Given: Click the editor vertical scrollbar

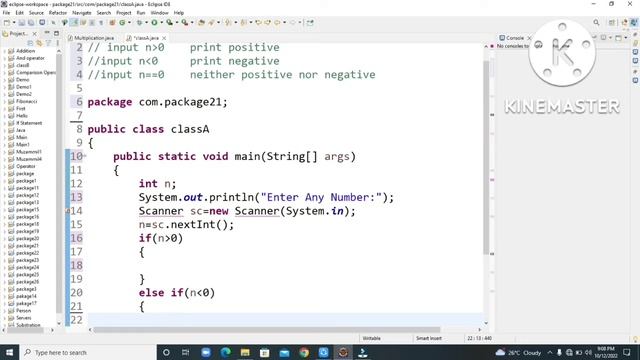Looking at the screenshot, I should pyautogui.click(x=486, y=157).
